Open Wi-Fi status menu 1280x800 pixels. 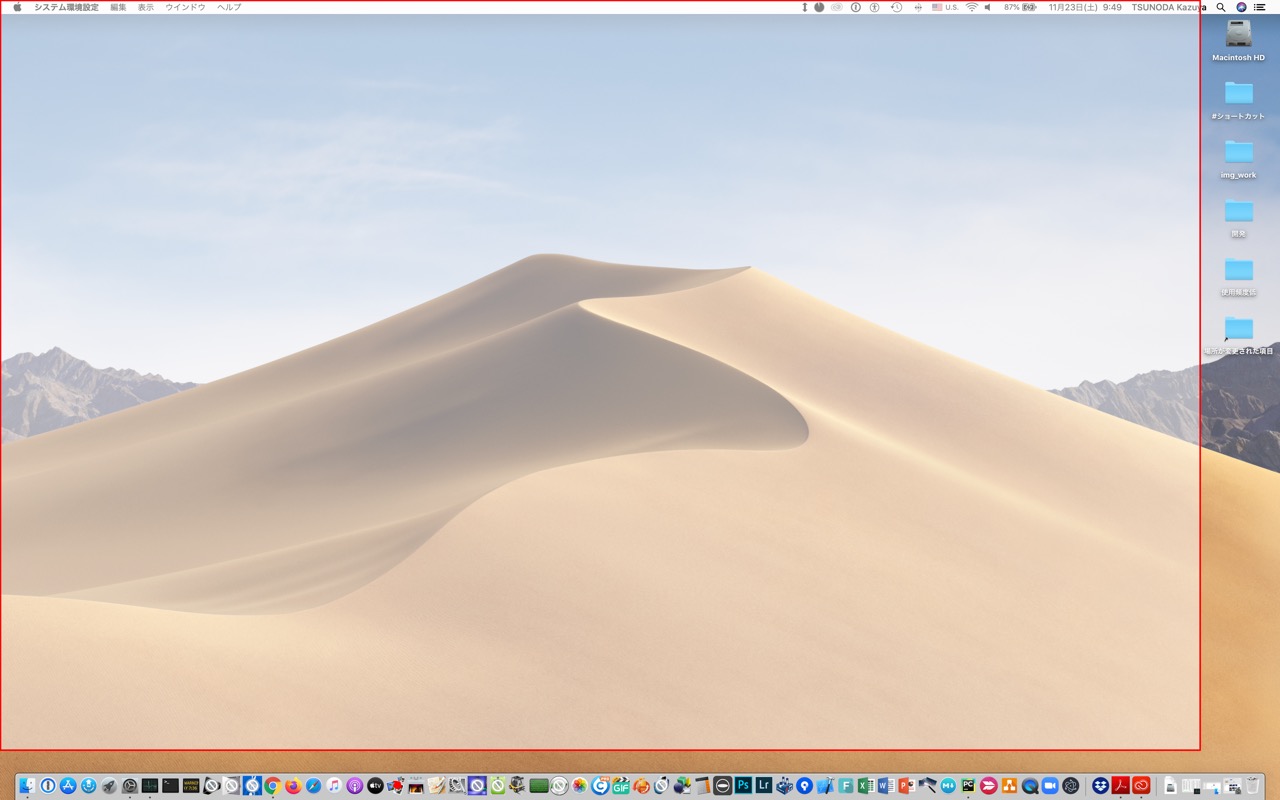(973, 7)
